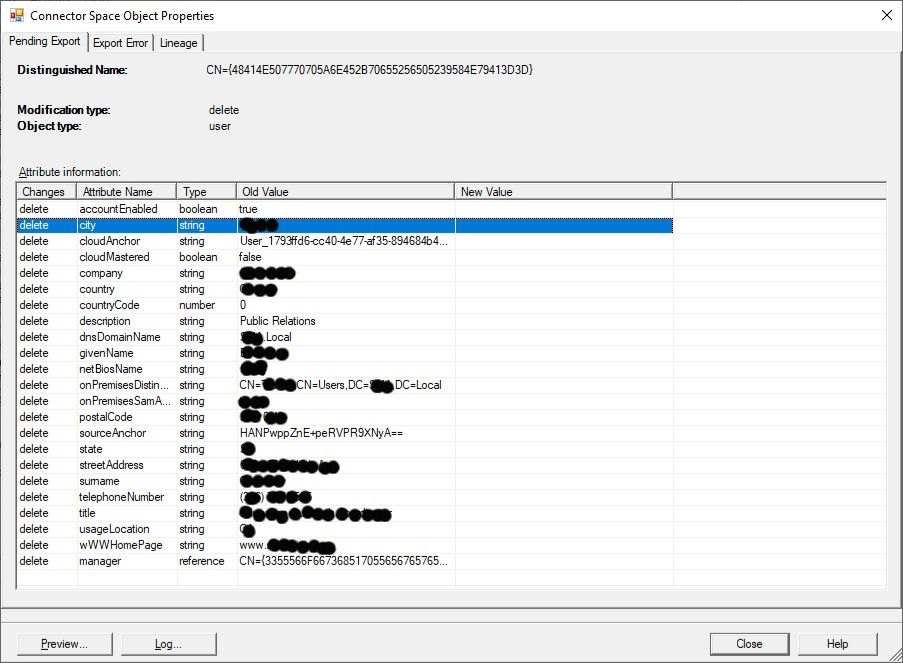Click the Distinguished Name CN value
The width and height of the screenshot is (903, 663).
point(369,70)
